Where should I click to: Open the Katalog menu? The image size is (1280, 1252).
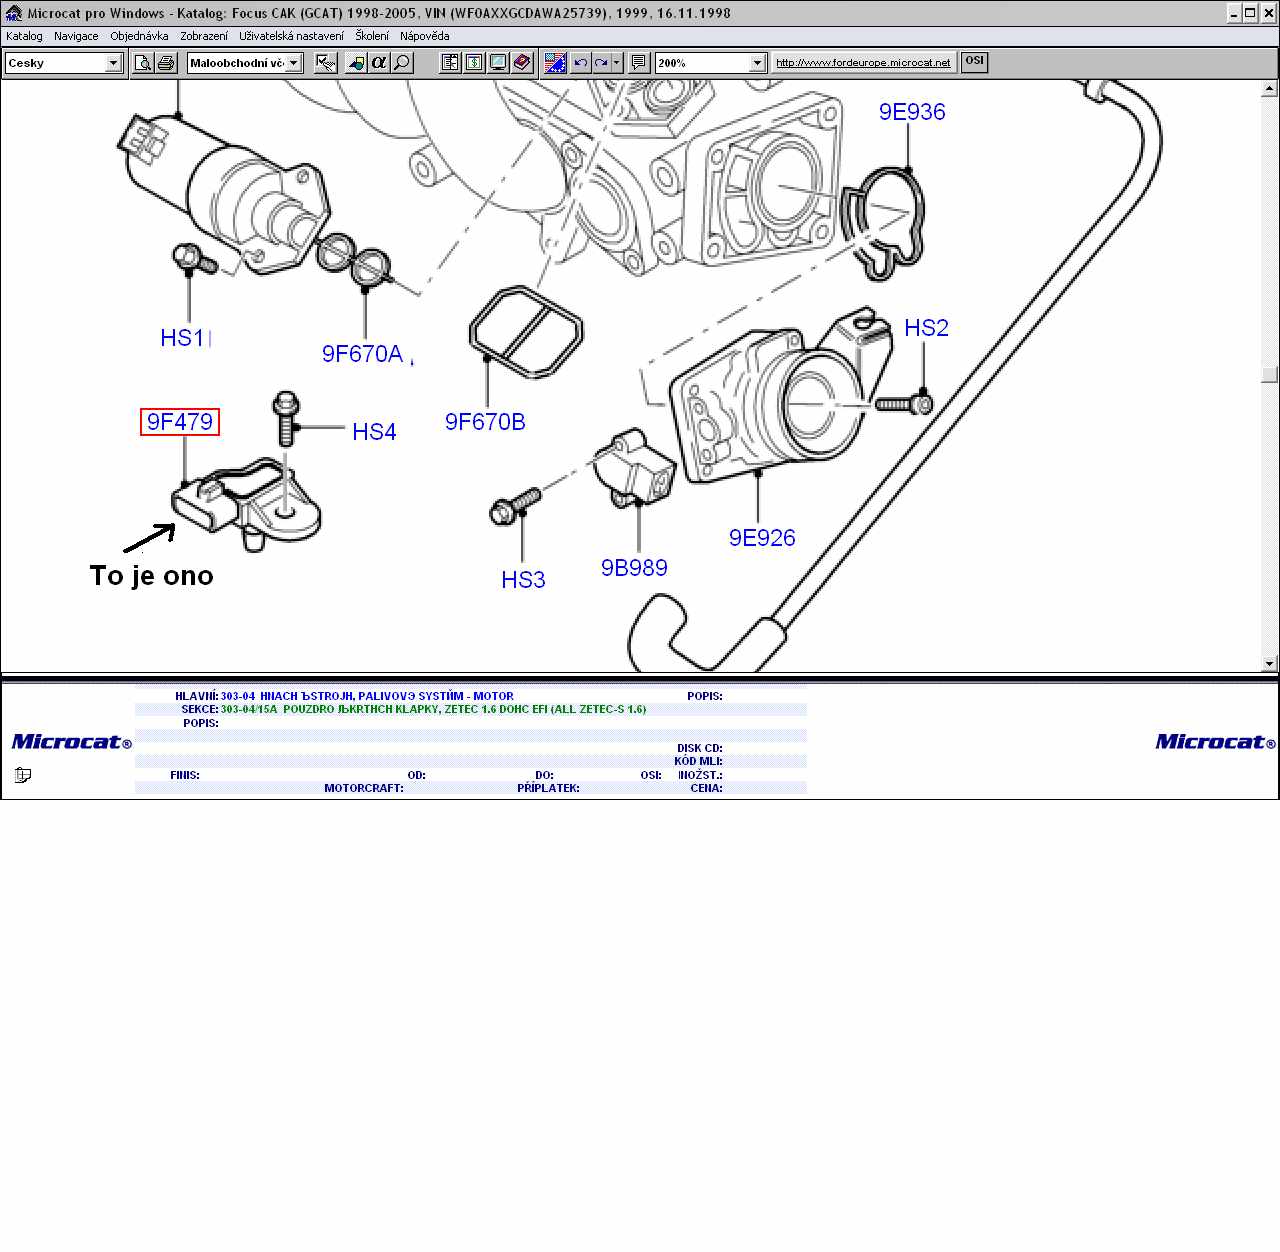[x=24, y=36]
